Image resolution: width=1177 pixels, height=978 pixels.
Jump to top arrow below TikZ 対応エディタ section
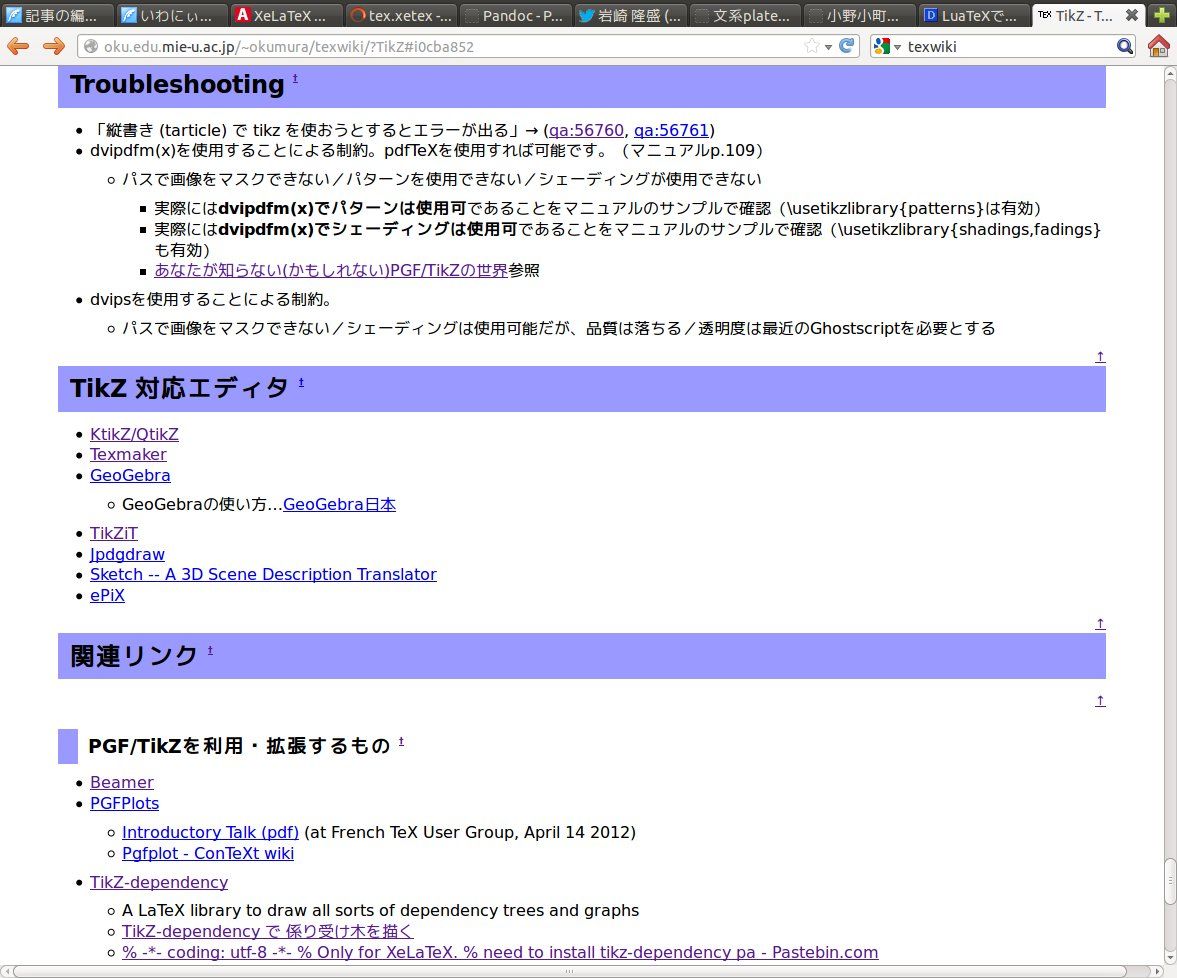point(1100,624)
